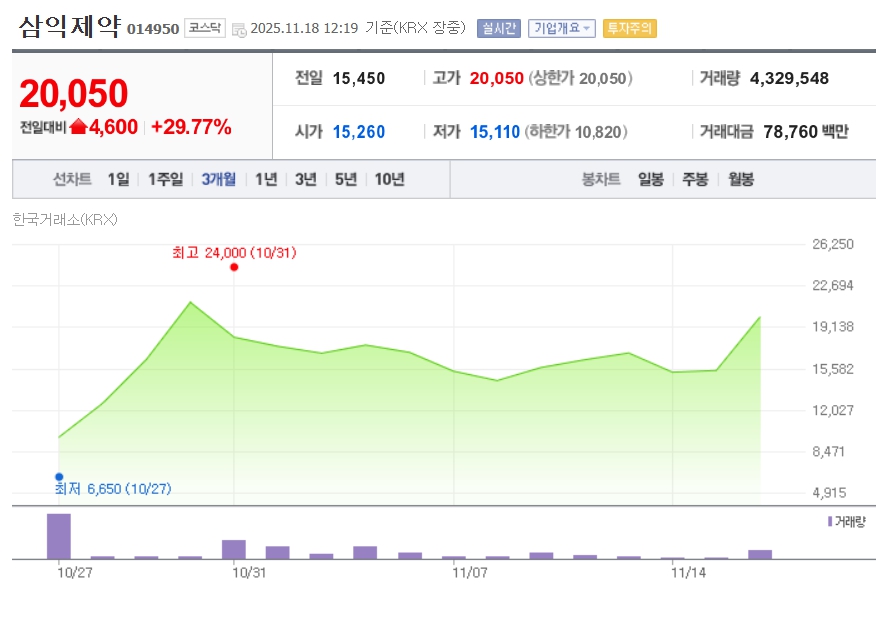Image resolution: width=876 pixels, height=639 pixels.
Task: Open the 일봉 daily candle chart
Action: (650, 179)
